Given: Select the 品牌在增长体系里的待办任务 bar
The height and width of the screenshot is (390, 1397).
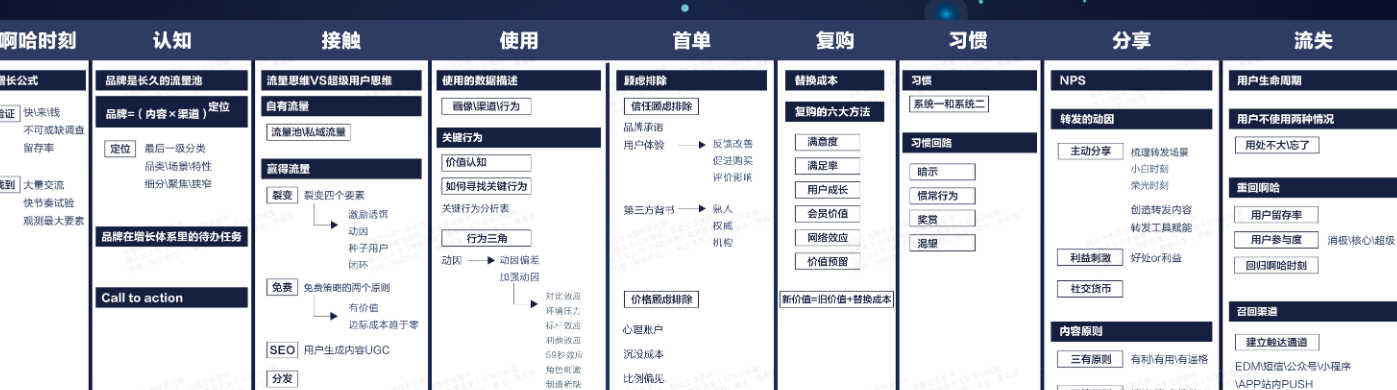Looking at the screenshot, I should pyautogui.click(x=172, y=237).
